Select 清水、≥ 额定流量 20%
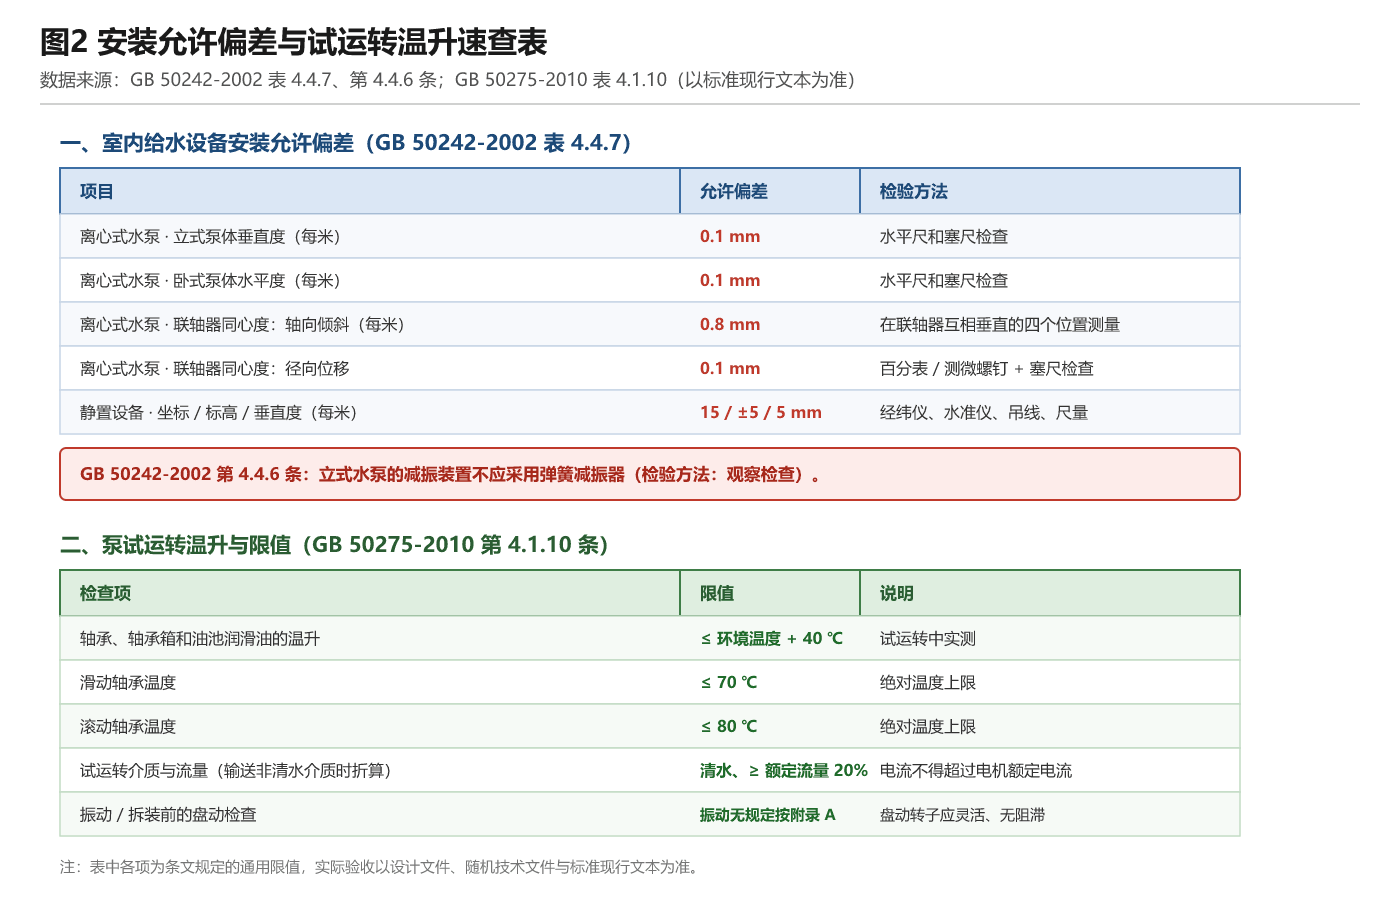This screenshot has width=1400, height=900. coord(784,771)
